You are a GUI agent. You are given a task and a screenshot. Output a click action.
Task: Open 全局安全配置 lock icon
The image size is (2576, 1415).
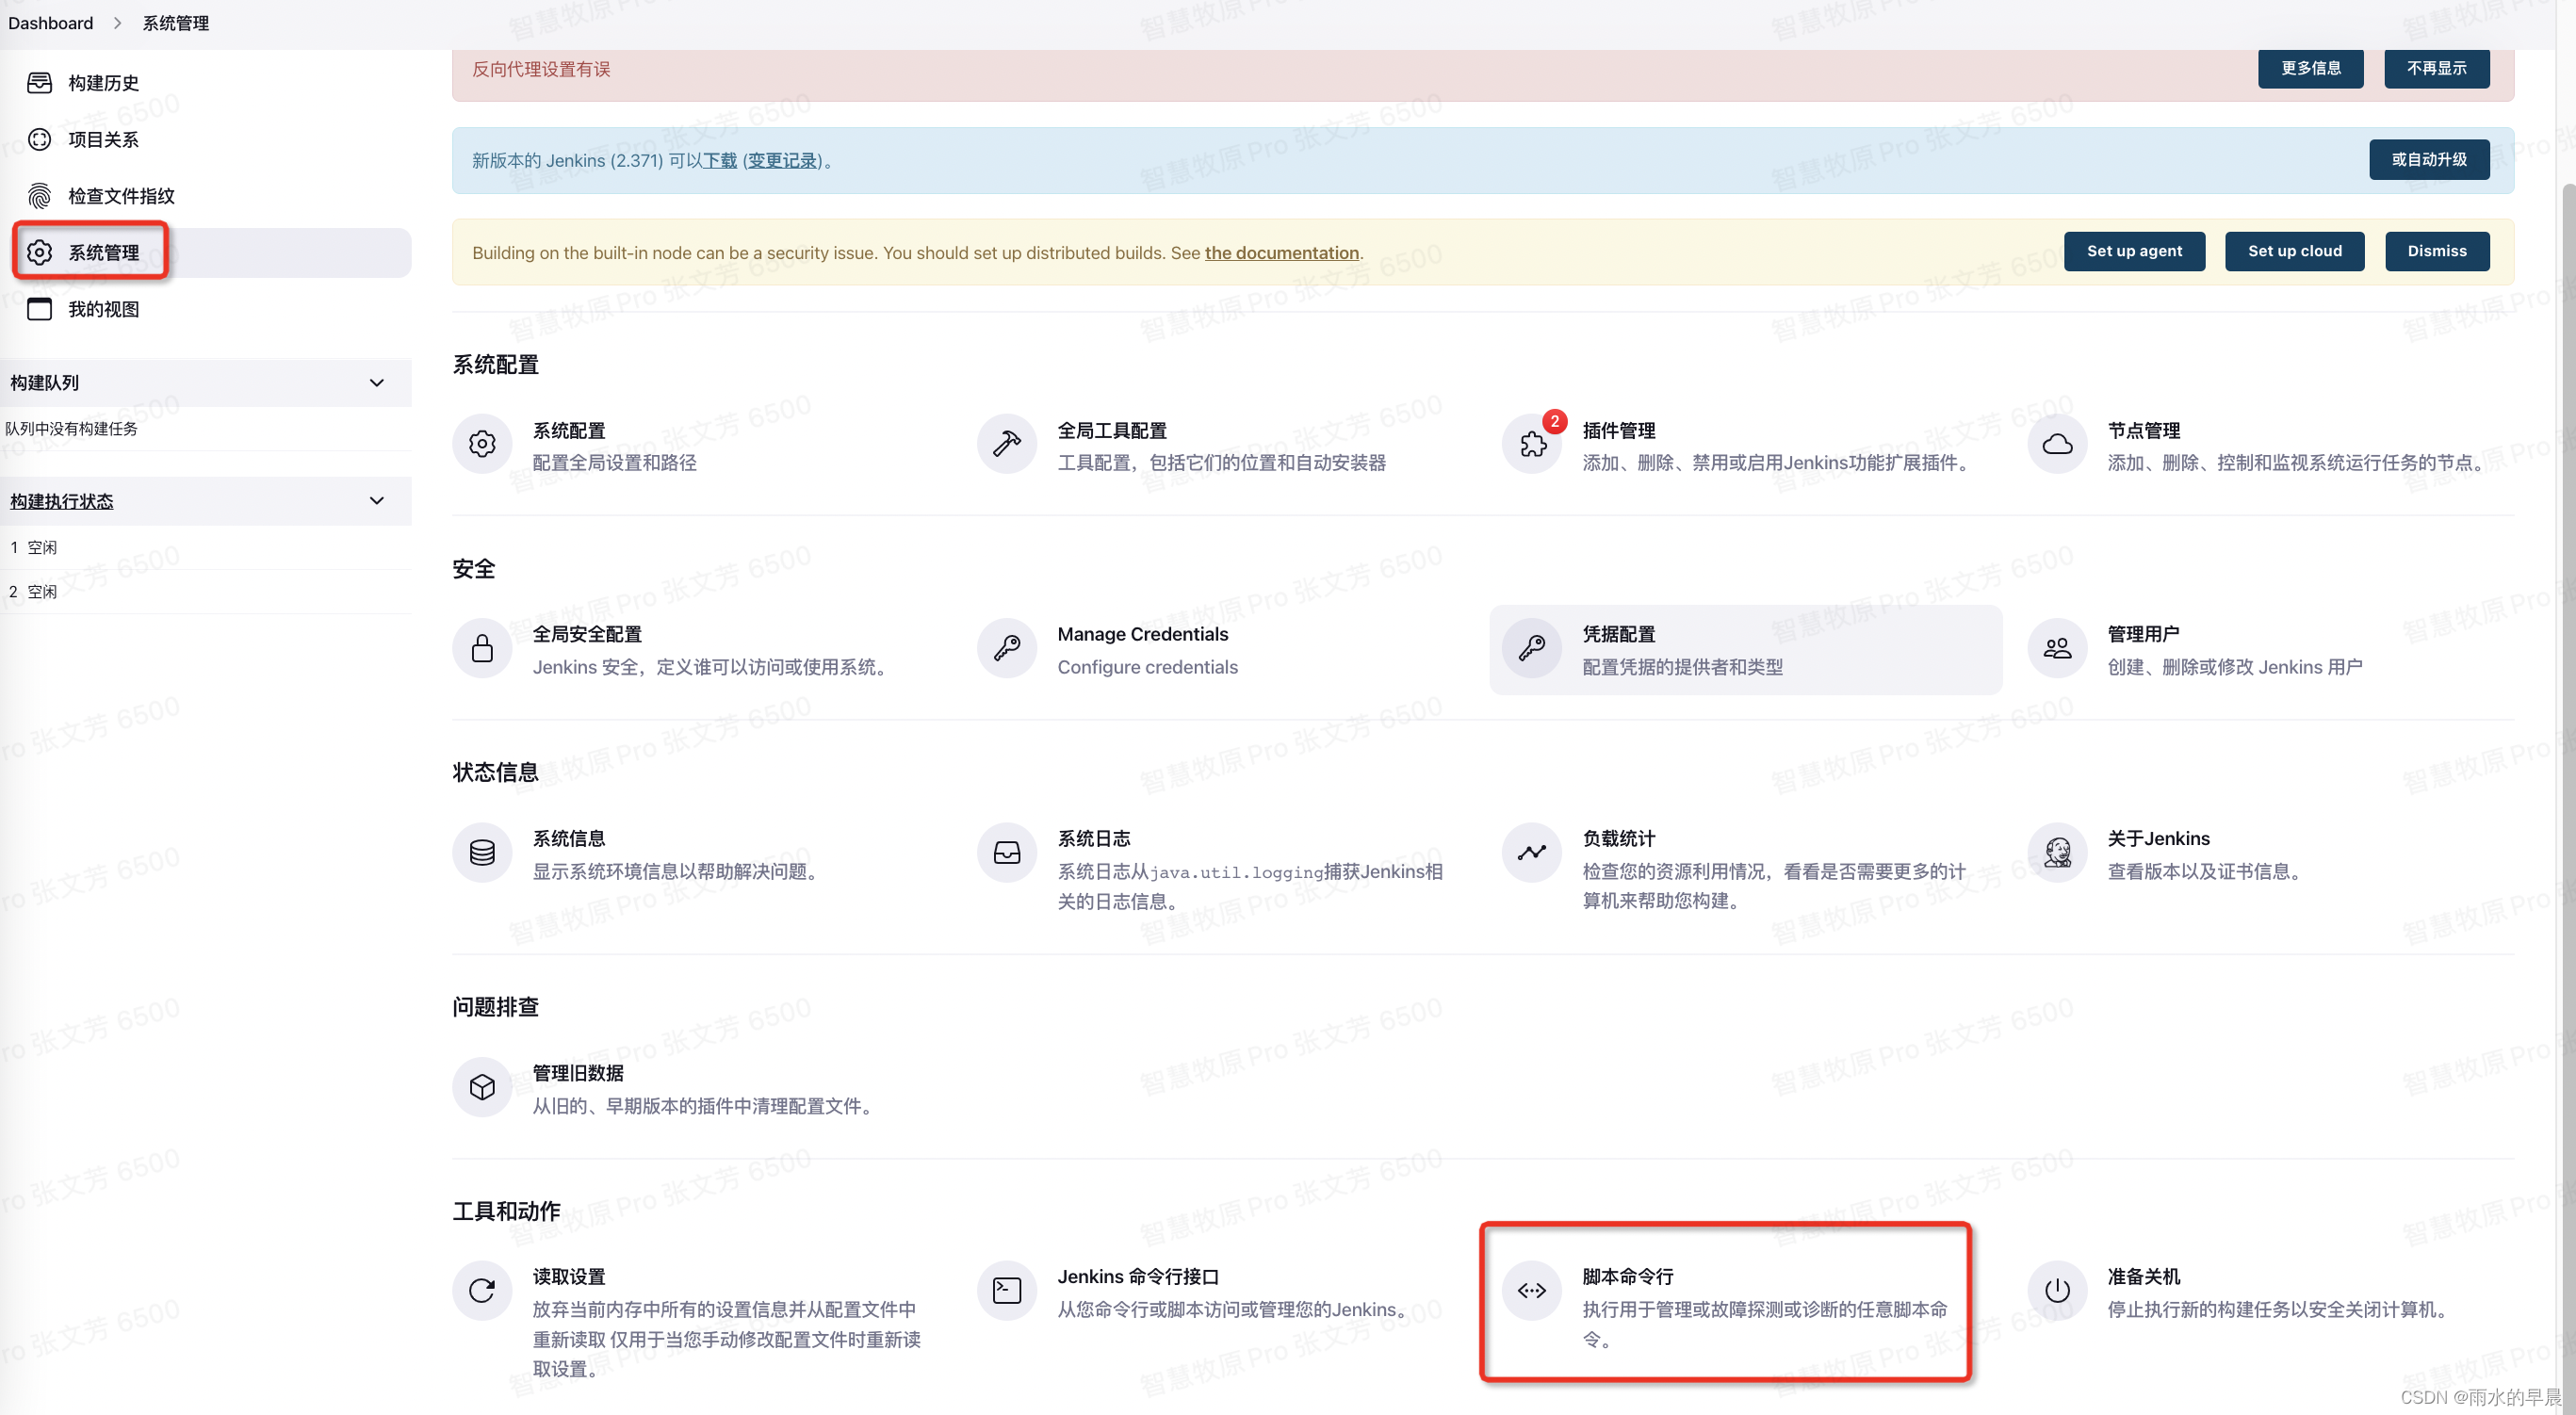(482, 648)
